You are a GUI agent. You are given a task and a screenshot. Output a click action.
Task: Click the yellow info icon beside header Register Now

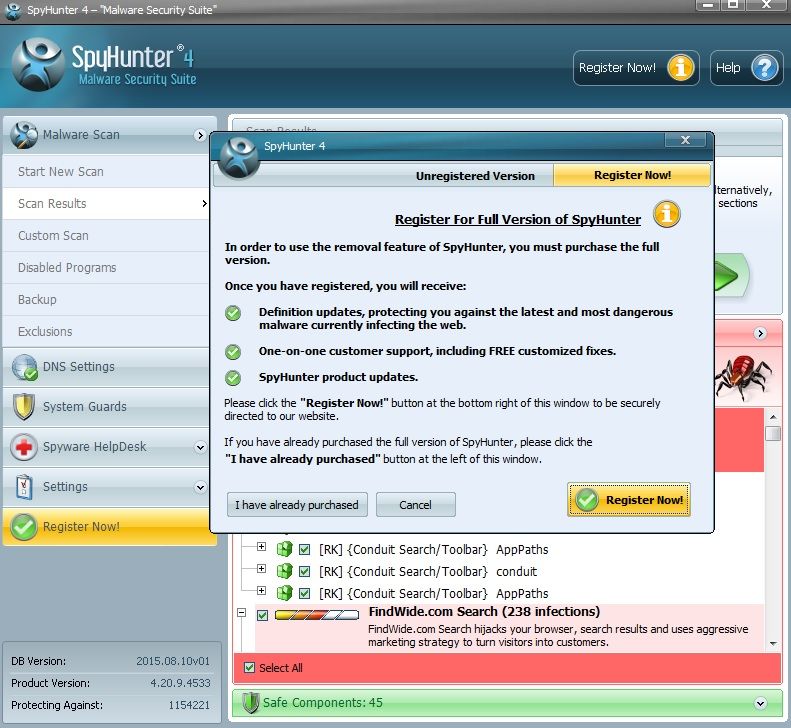click(x=680, y=67)
